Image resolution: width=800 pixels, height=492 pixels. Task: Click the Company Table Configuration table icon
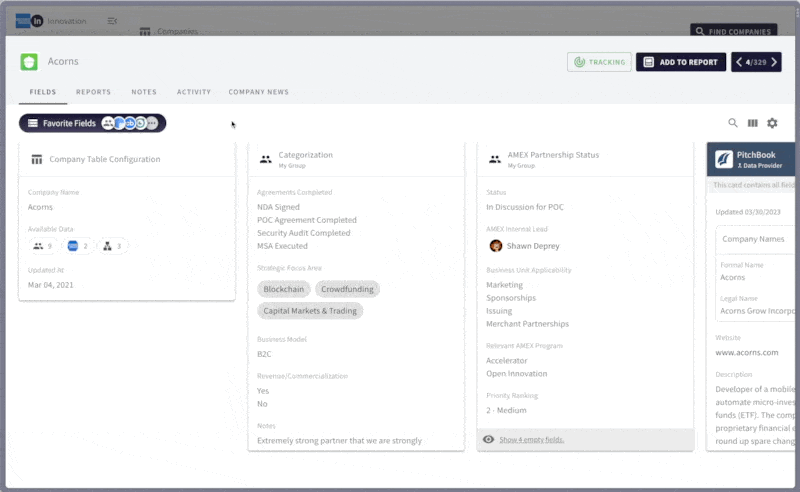[x=37, y=159]
